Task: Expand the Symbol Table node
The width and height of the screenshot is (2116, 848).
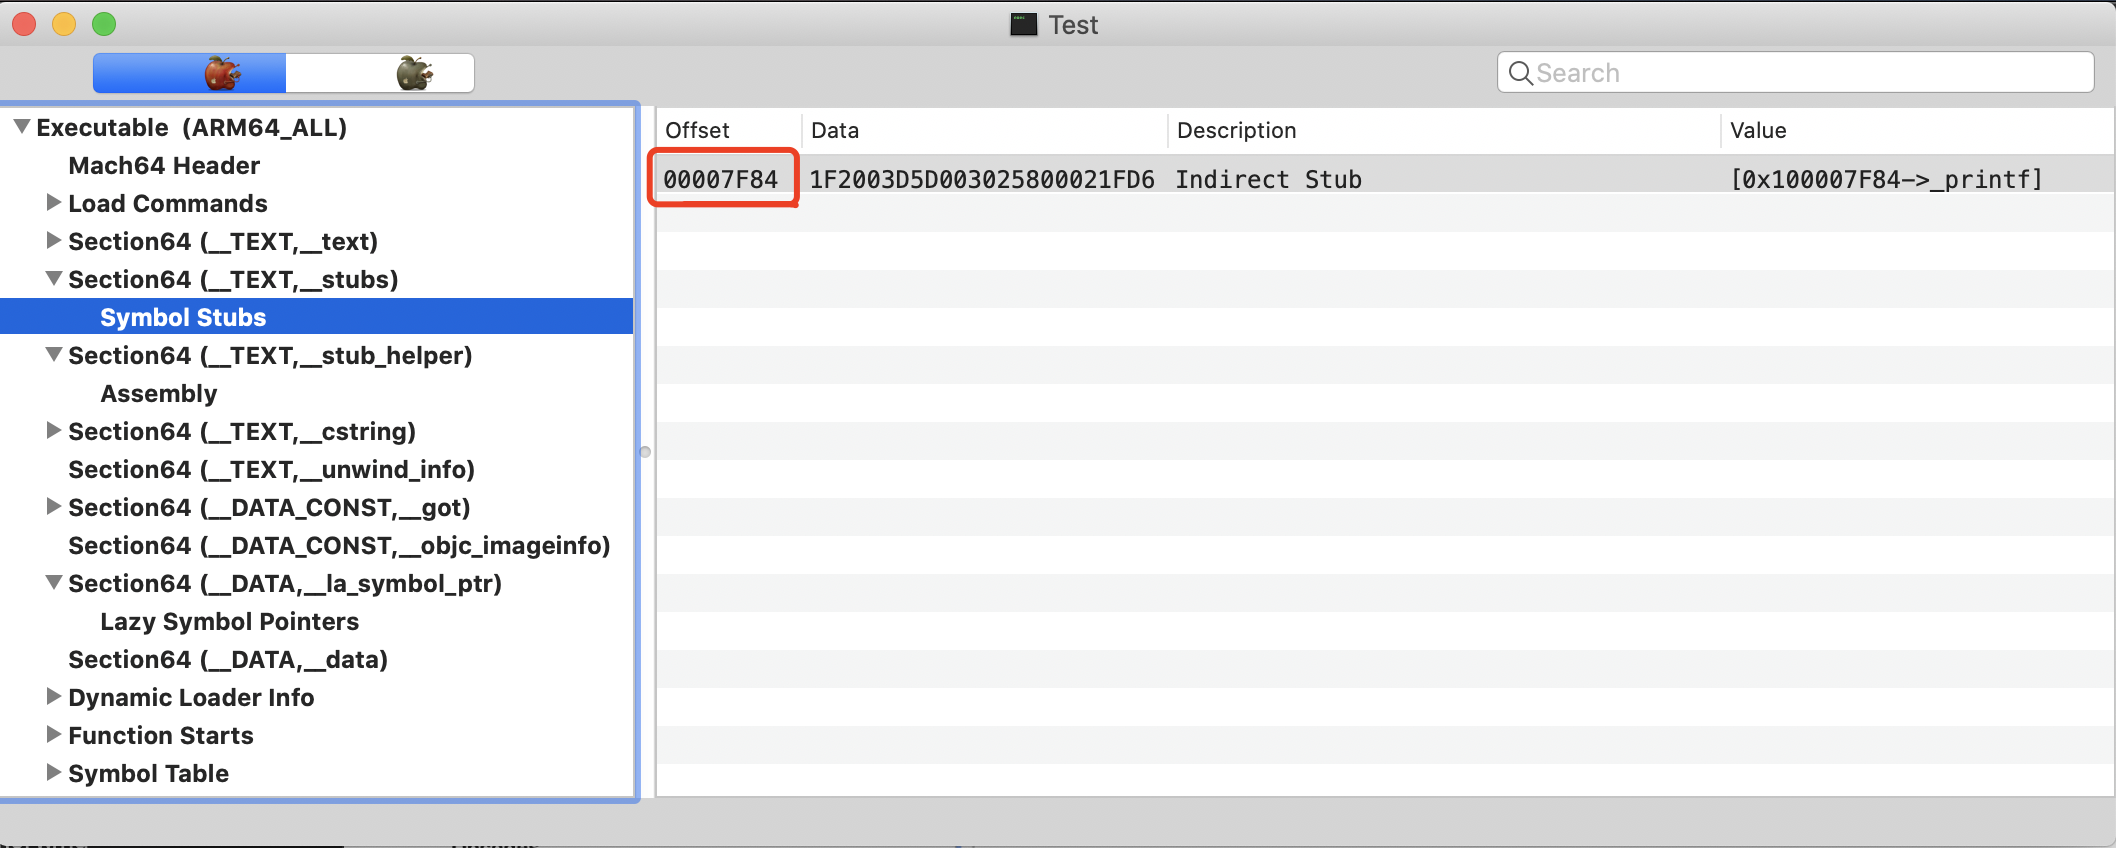Action: pyautogui.click(x=54, y=773)
